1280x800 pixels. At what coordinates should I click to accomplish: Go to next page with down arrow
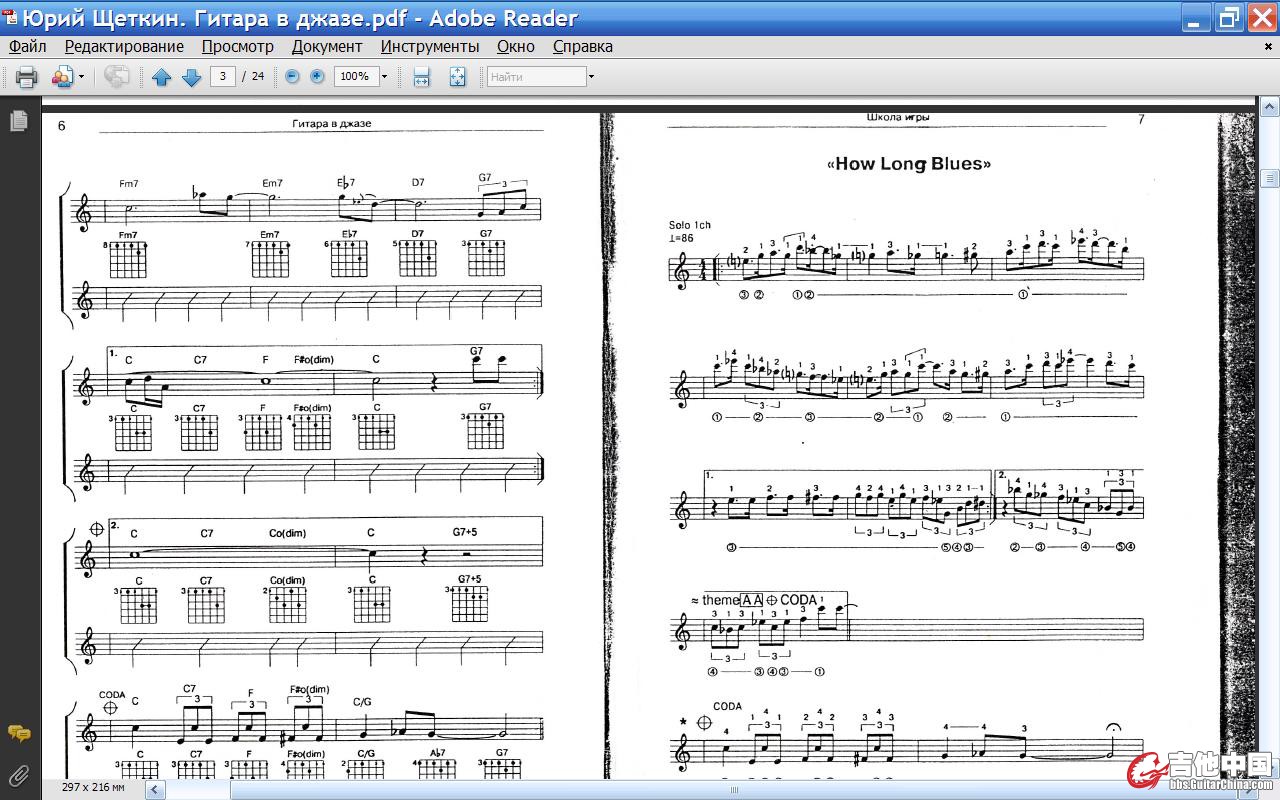pyautogui.click(x=192, y=77)
